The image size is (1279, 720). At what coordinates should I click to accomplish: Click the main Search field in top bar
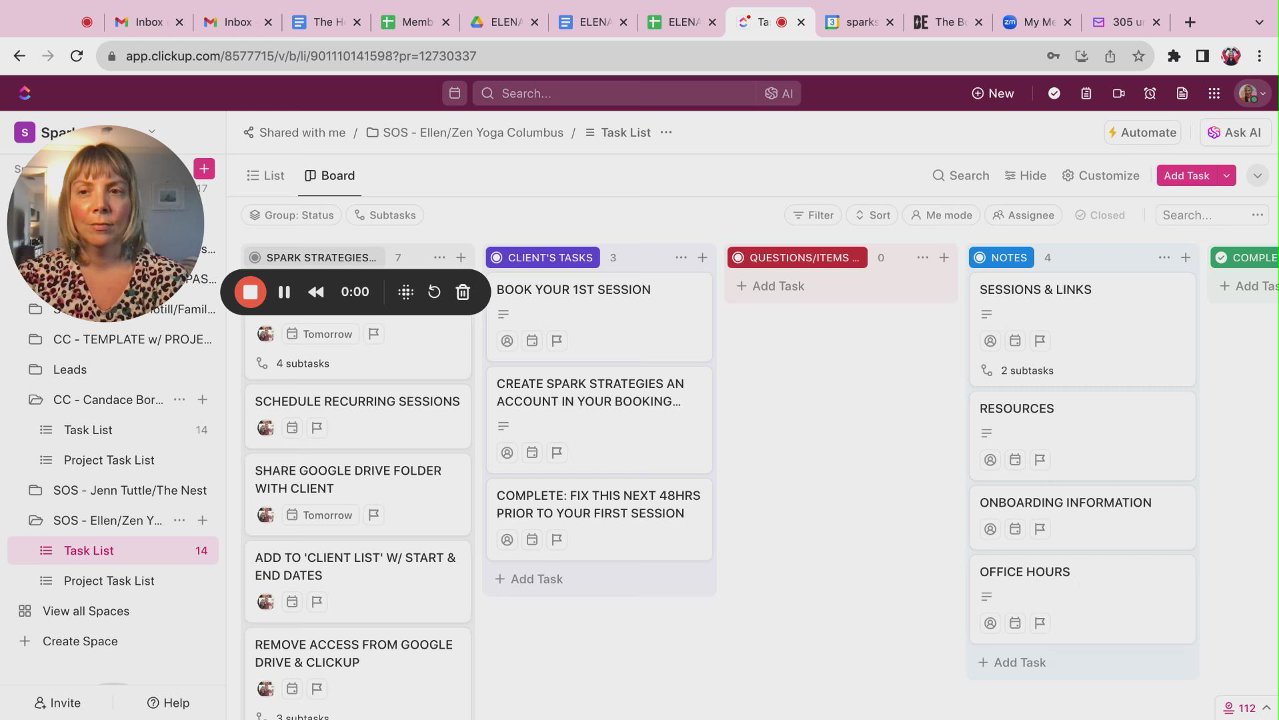click(x=615, y=93)
